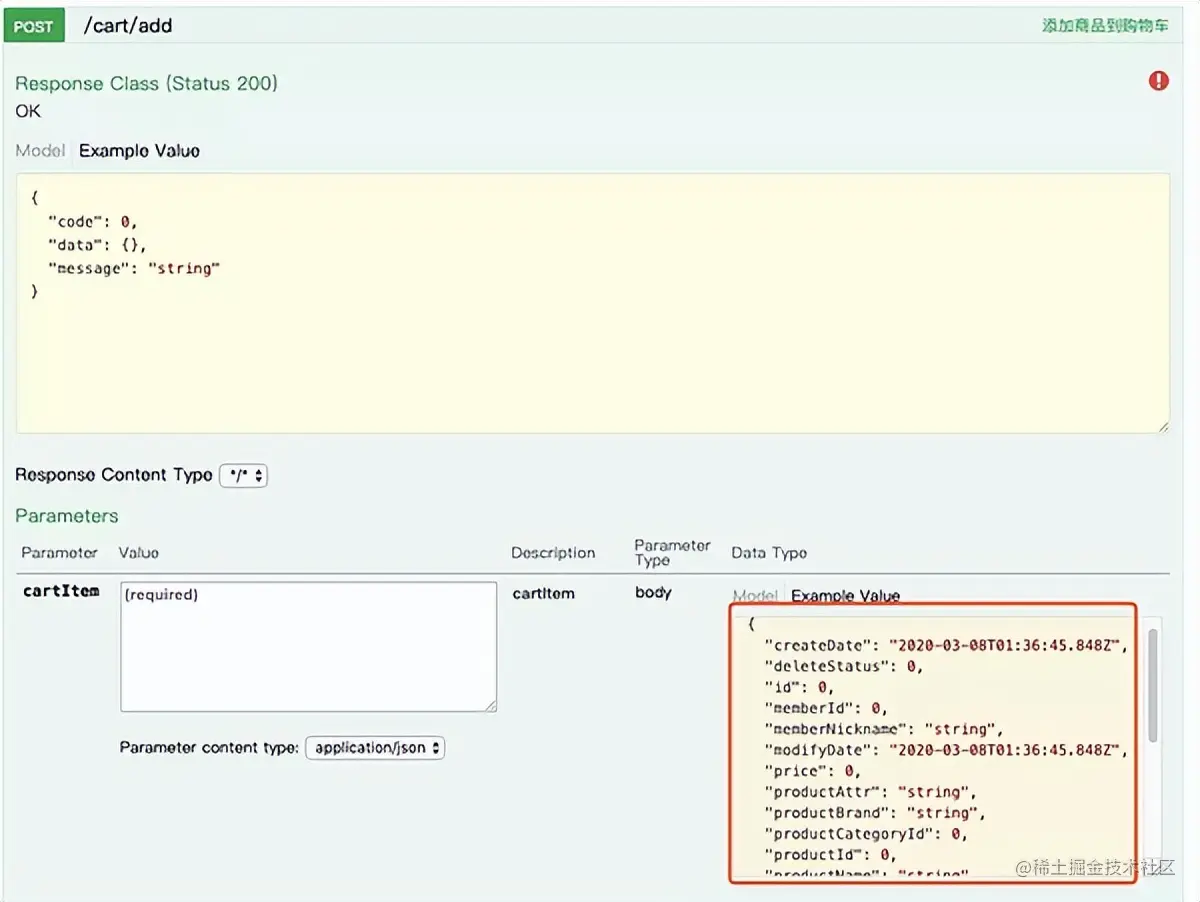Click the "productBrand": "string" line
The width and height of the screenshot is (1200, 902).
click(875, 813)
